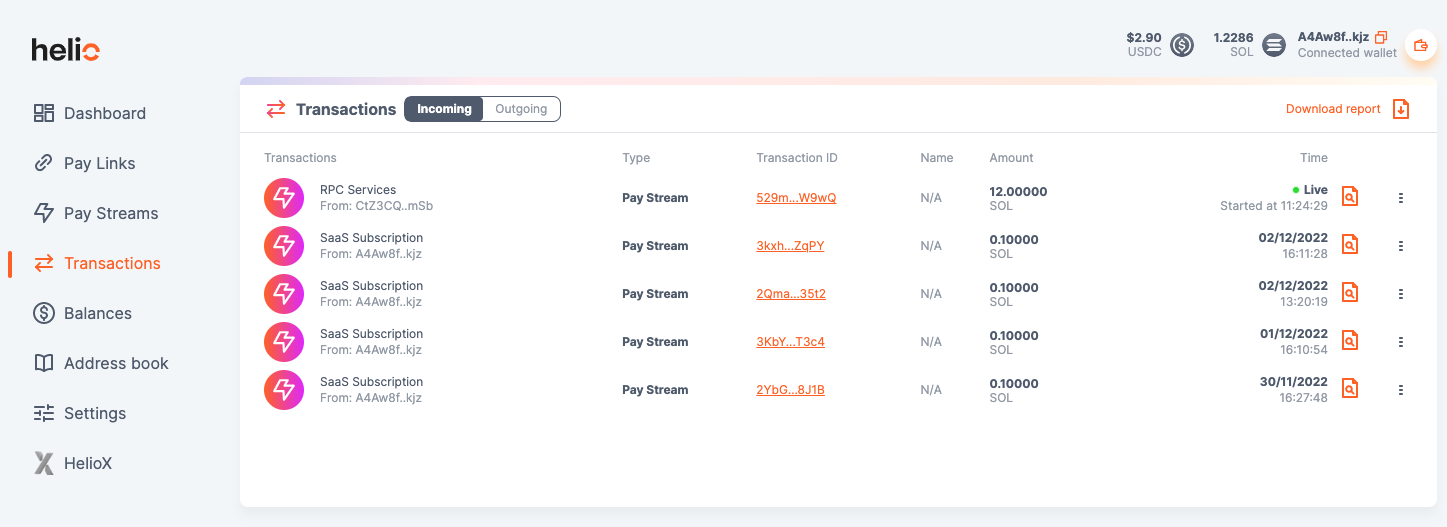Open options menu for RPC Services row
This screenshot has width=1447, height=527.
click(1400, 198)
